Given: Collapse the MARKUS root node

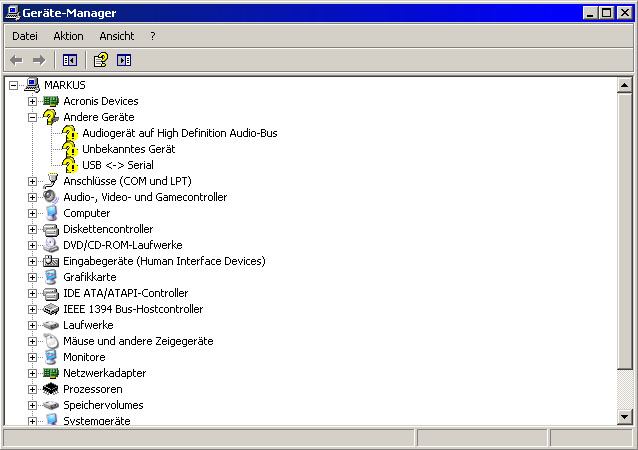Looking at the screenshot, I should [13, 85].
